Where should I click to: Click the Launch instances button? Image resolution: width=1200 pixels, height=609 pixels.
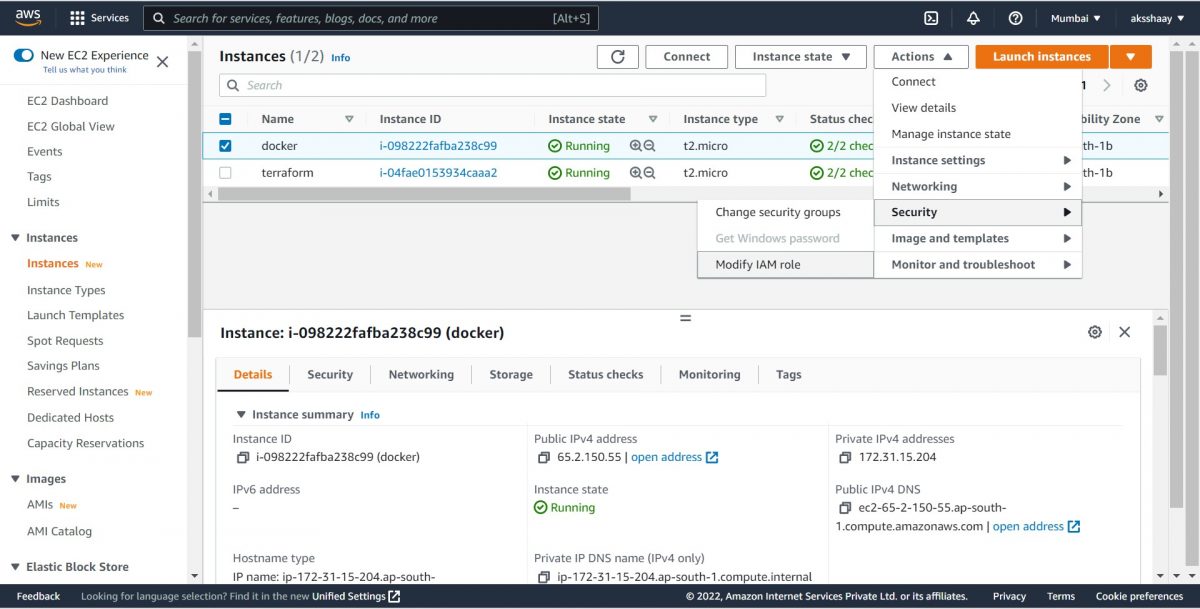point(1041,56)
